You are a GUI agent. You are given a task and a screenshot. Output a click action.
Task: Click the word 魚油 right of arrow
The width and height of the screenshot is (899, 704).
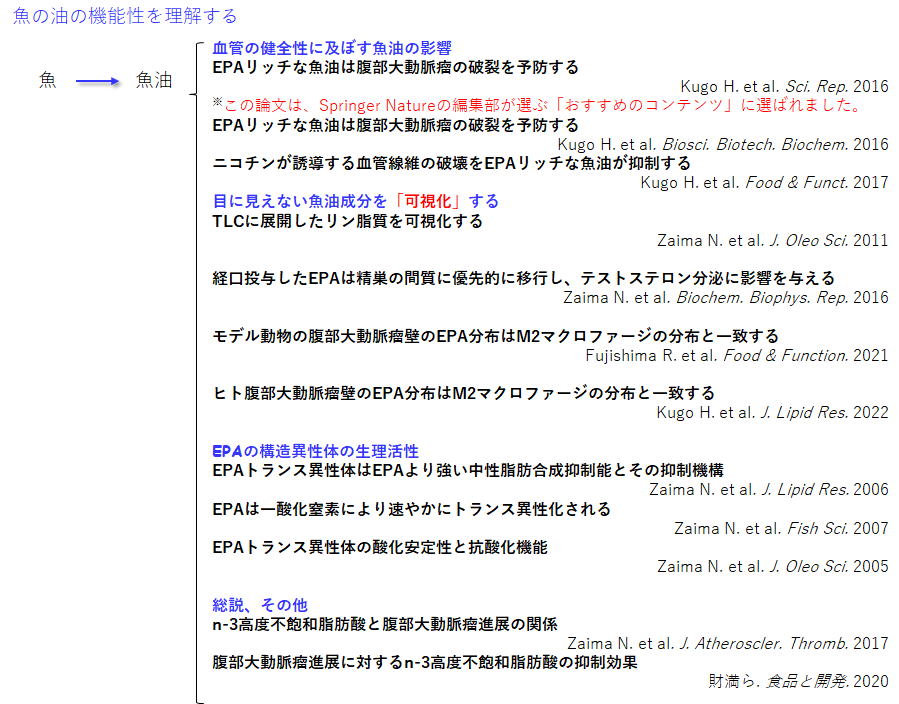point(154,80)
